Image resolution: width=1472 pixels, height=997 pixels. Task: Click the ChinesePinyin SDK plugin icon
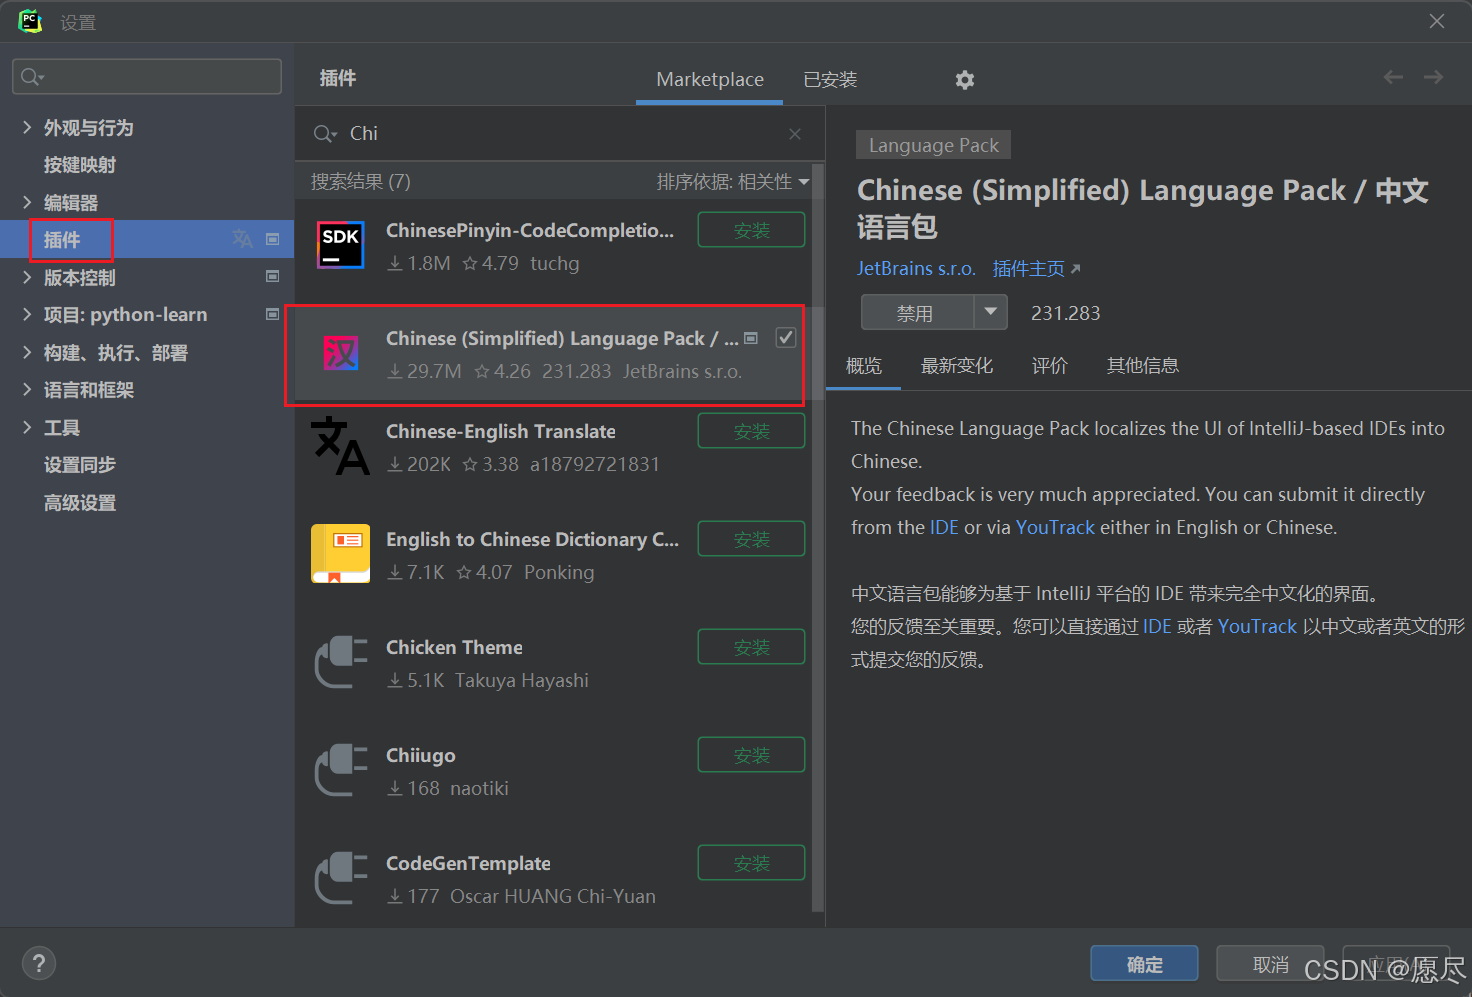click(341, 245)
